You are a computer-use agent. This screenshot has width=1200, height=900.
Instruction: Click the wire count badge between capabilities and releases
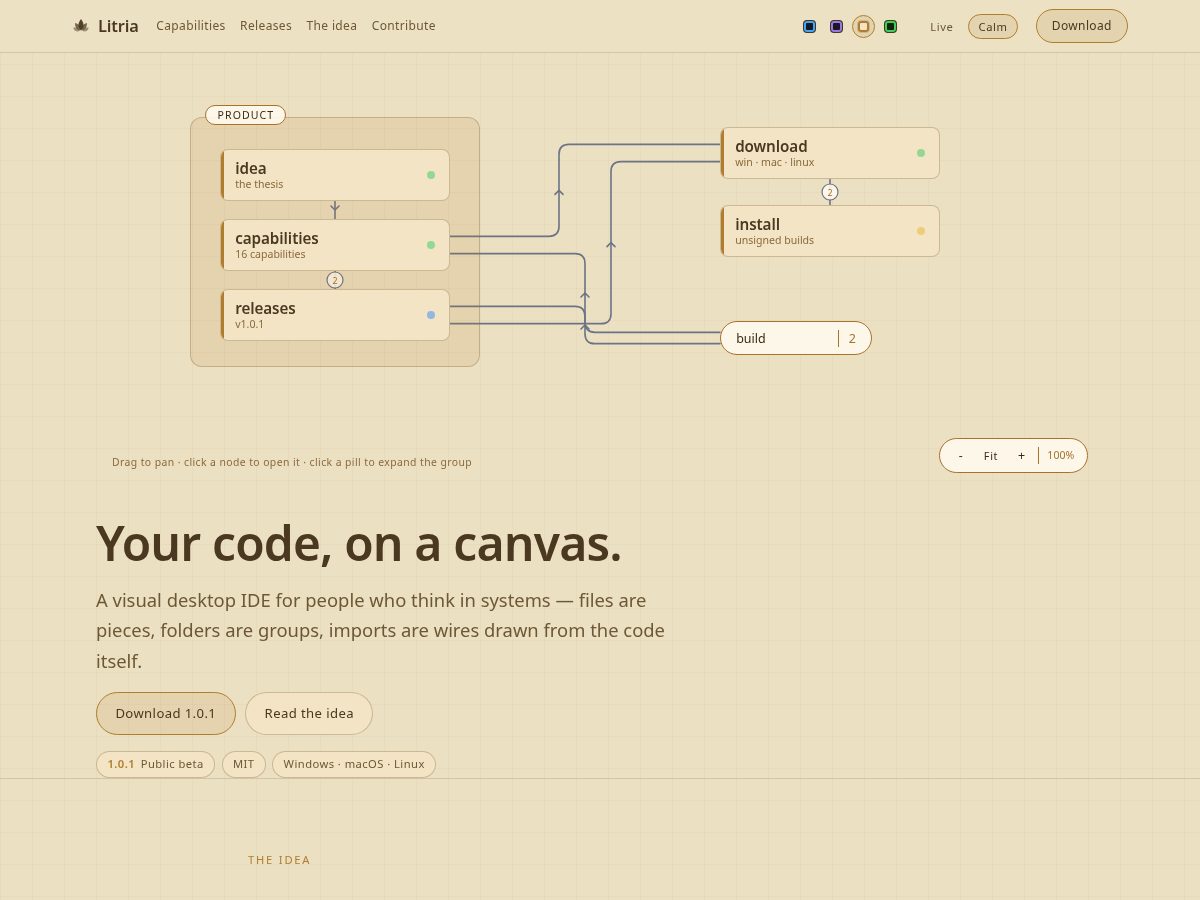[335, 280]
